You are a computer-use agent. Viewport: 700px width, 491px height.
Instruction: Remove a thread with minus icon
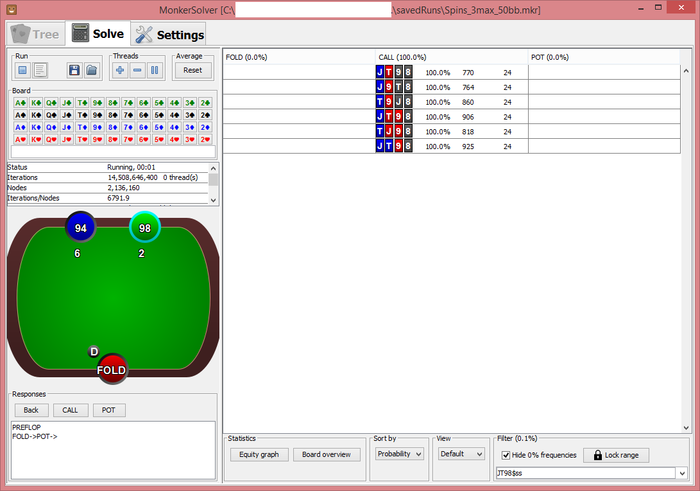tap(138, 70)
